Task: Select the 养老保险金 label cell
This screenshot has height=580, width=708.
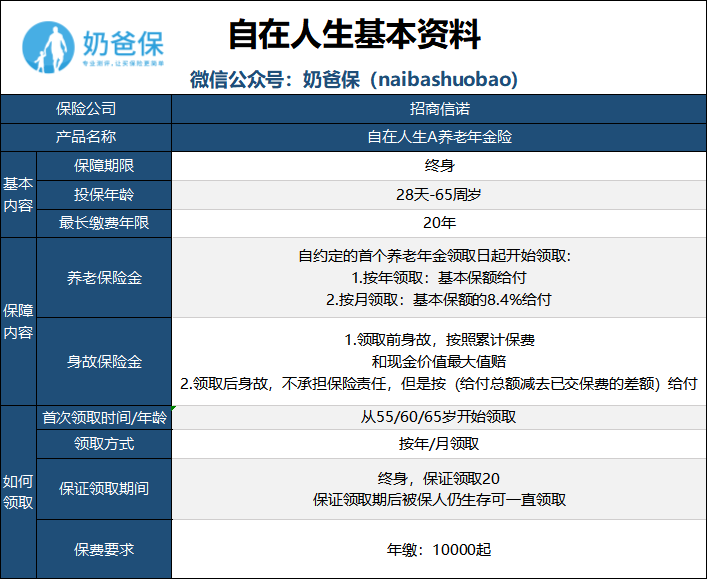Action: (104, 278)
